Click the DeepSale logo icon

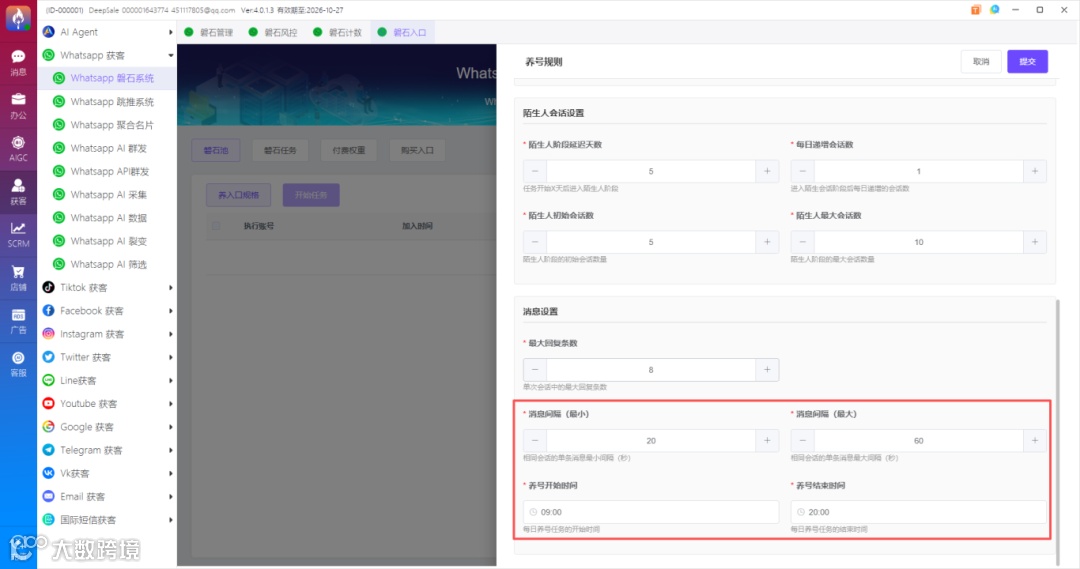[x=18, y=18]
